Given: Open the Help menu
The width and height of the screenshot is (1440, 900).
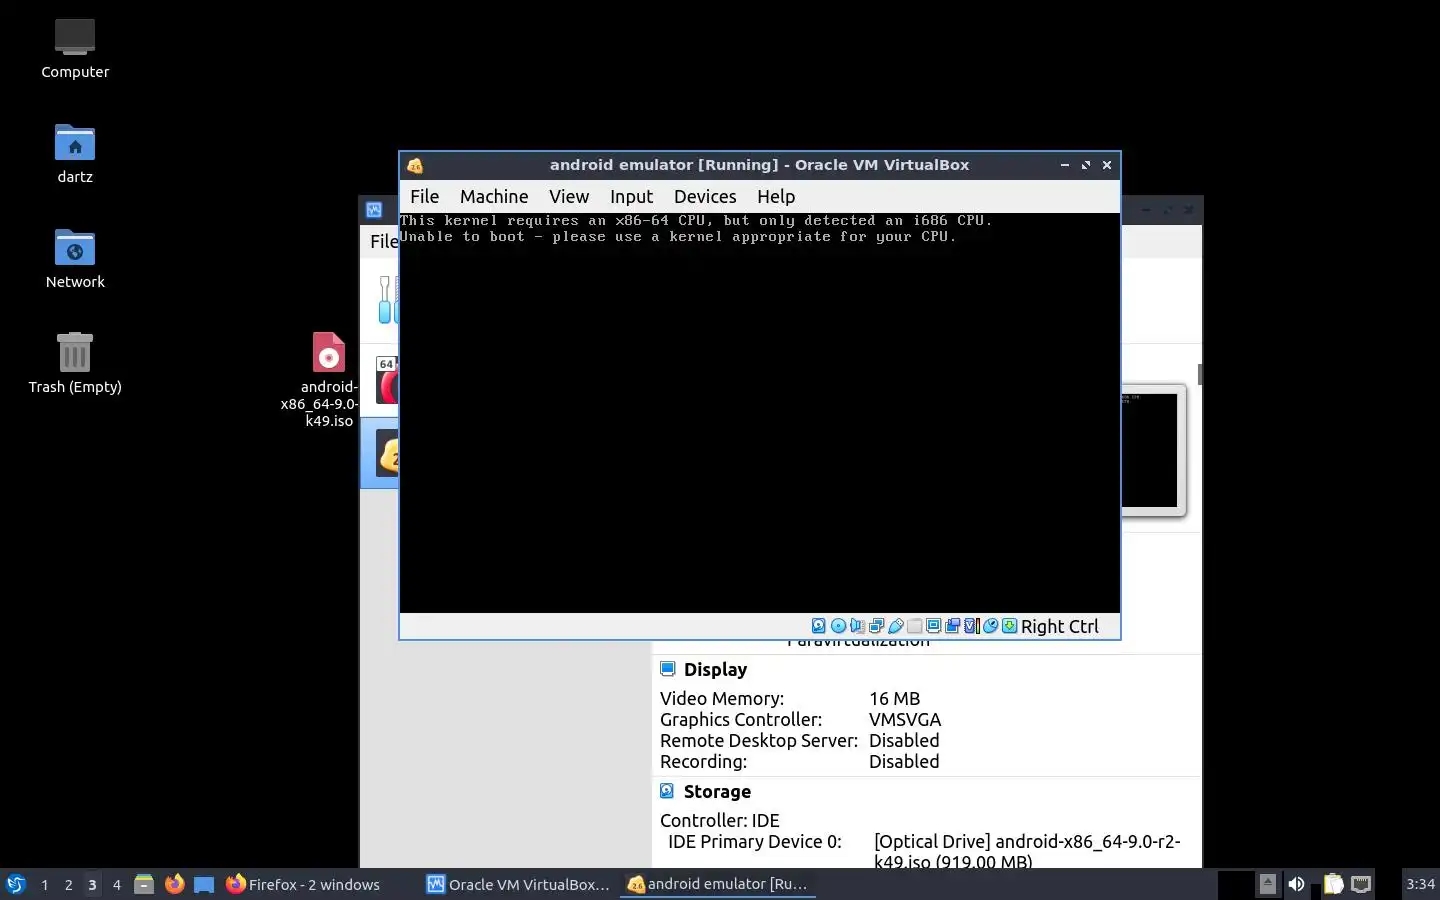Looking at the screenshot, I should 776,197.
